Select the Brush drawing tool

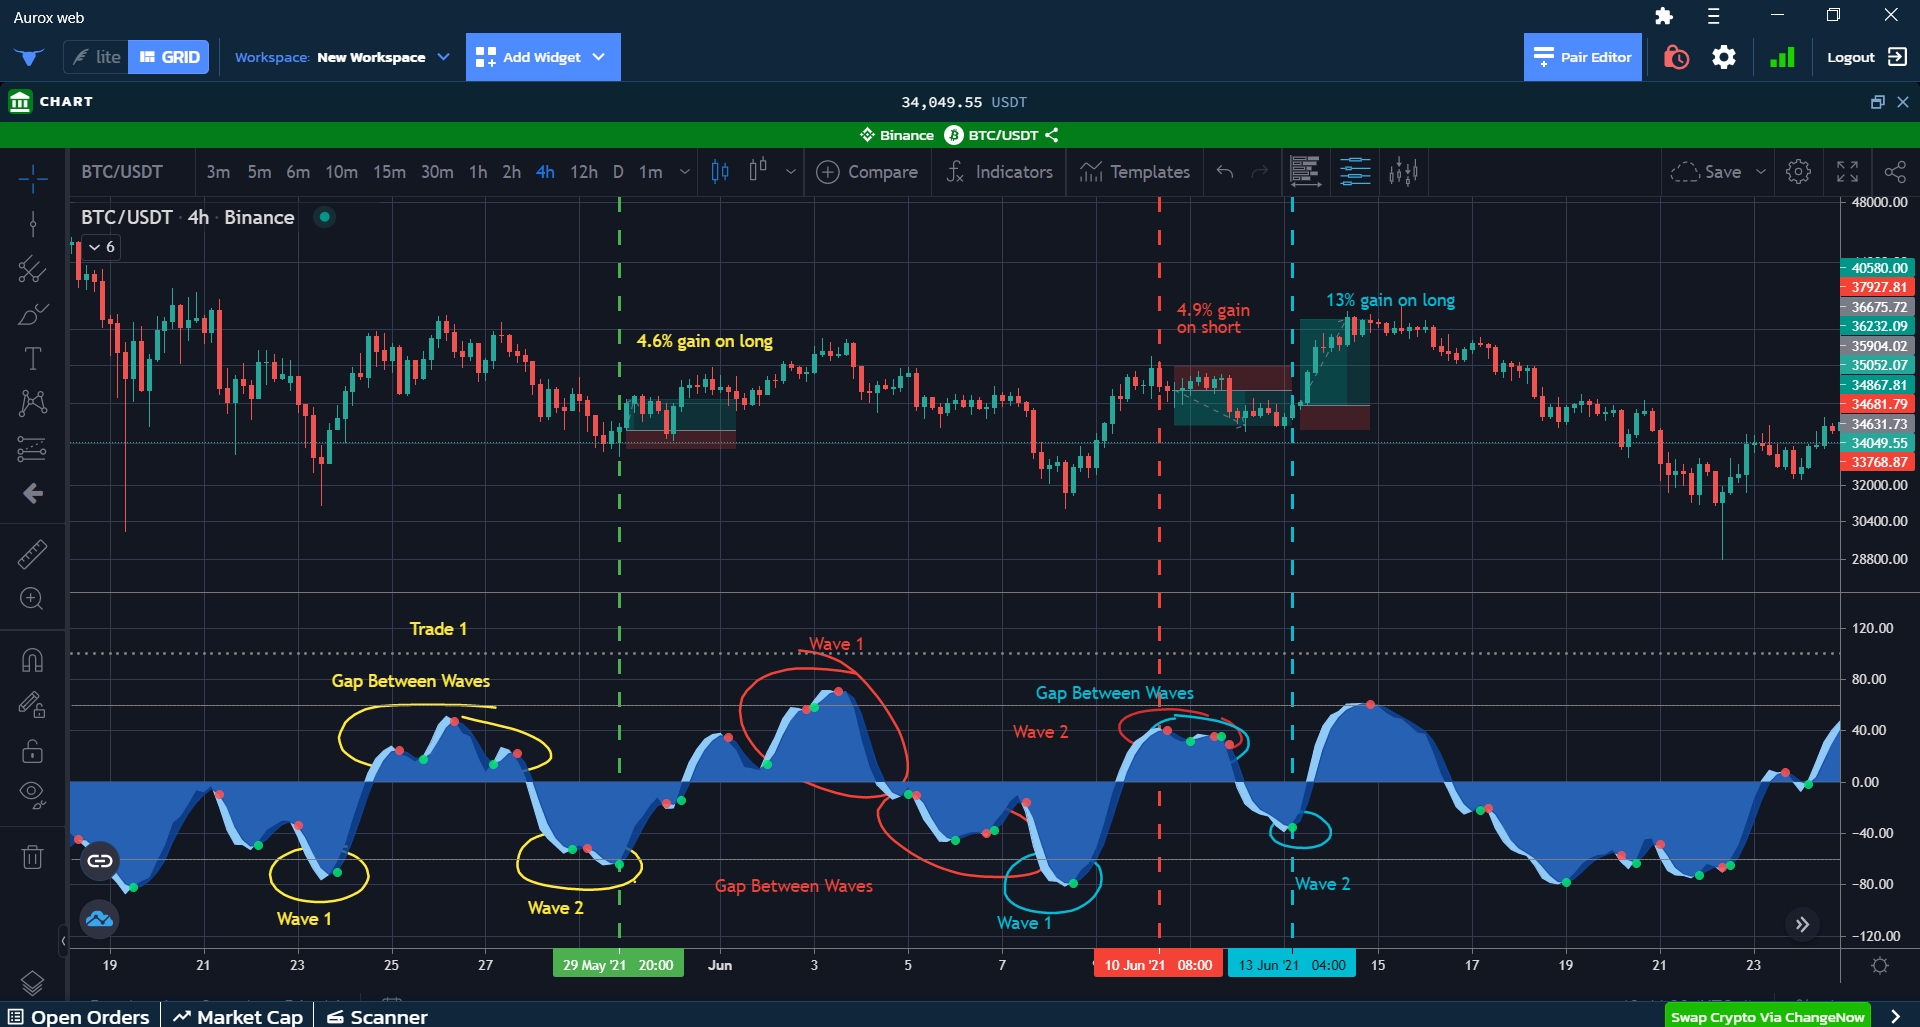32,315
